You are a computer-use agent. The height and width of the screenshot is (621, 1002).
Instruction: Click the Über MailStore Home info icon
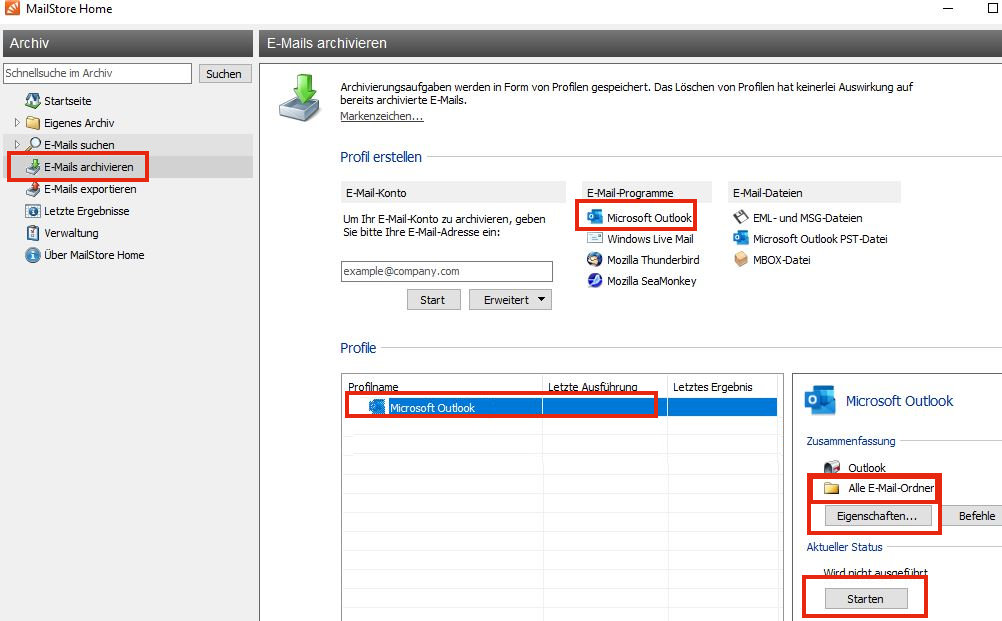pos(33,255)
